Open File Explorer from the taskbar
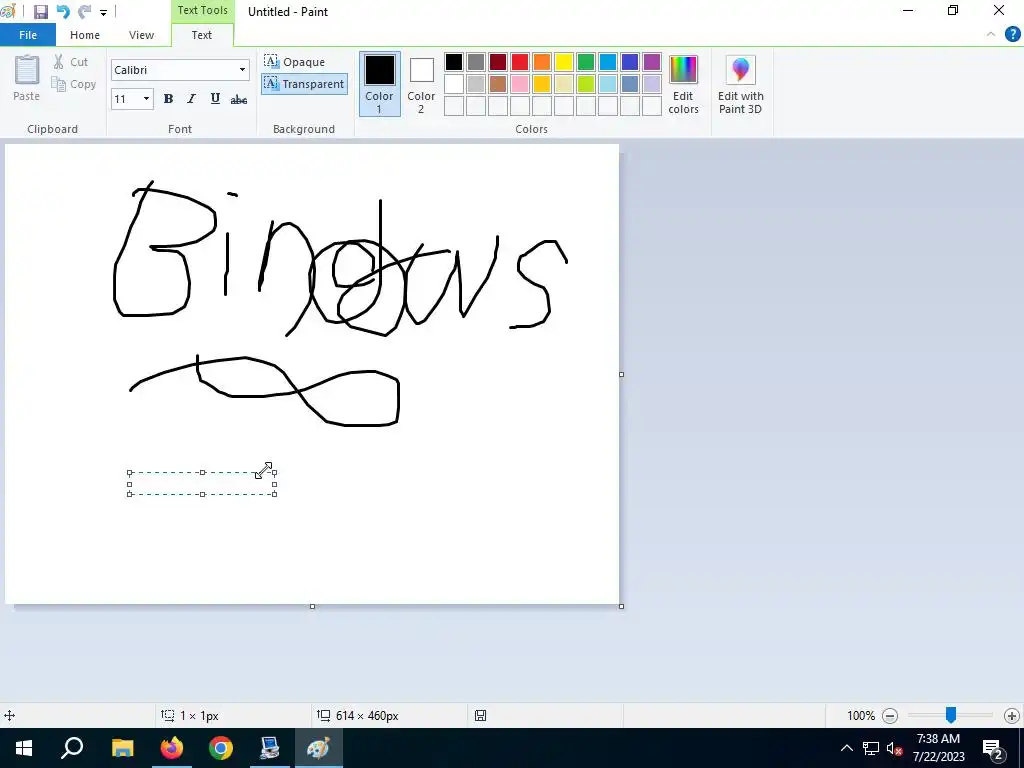The width and height of the screenshot is (1024, 768). point(122,748)
